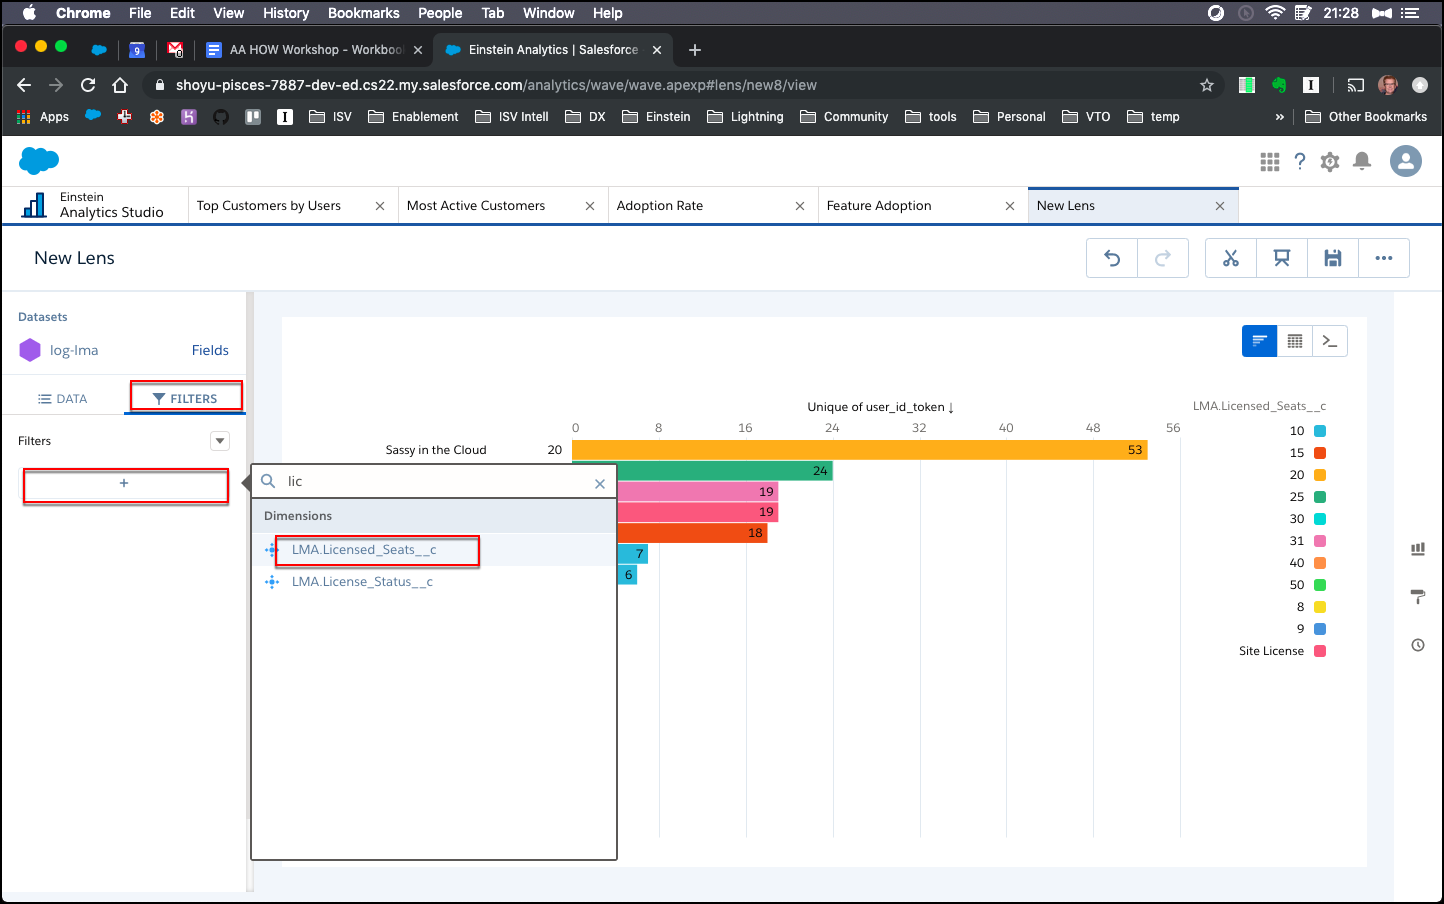Screen dimensions: 1444x904
Task: Sort by Unique of user_id_token header
Action: click(881, 407)
